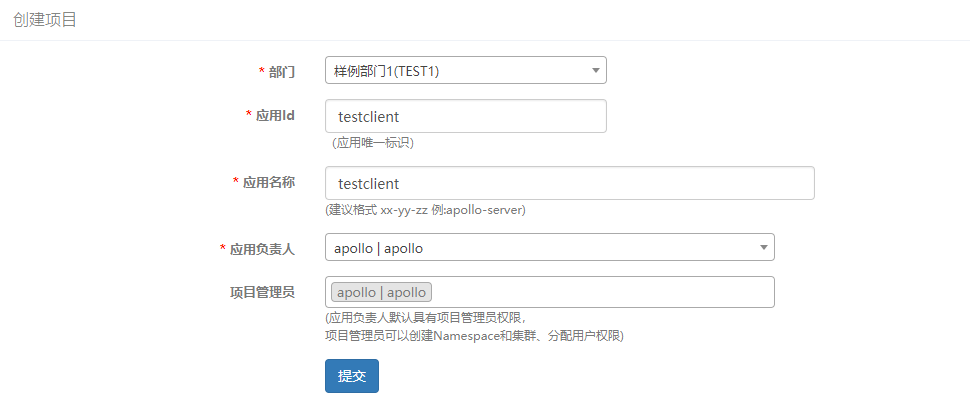970x401 pixels.
Task: Click the 应用Id field label
Action: [x=275, y=115]
